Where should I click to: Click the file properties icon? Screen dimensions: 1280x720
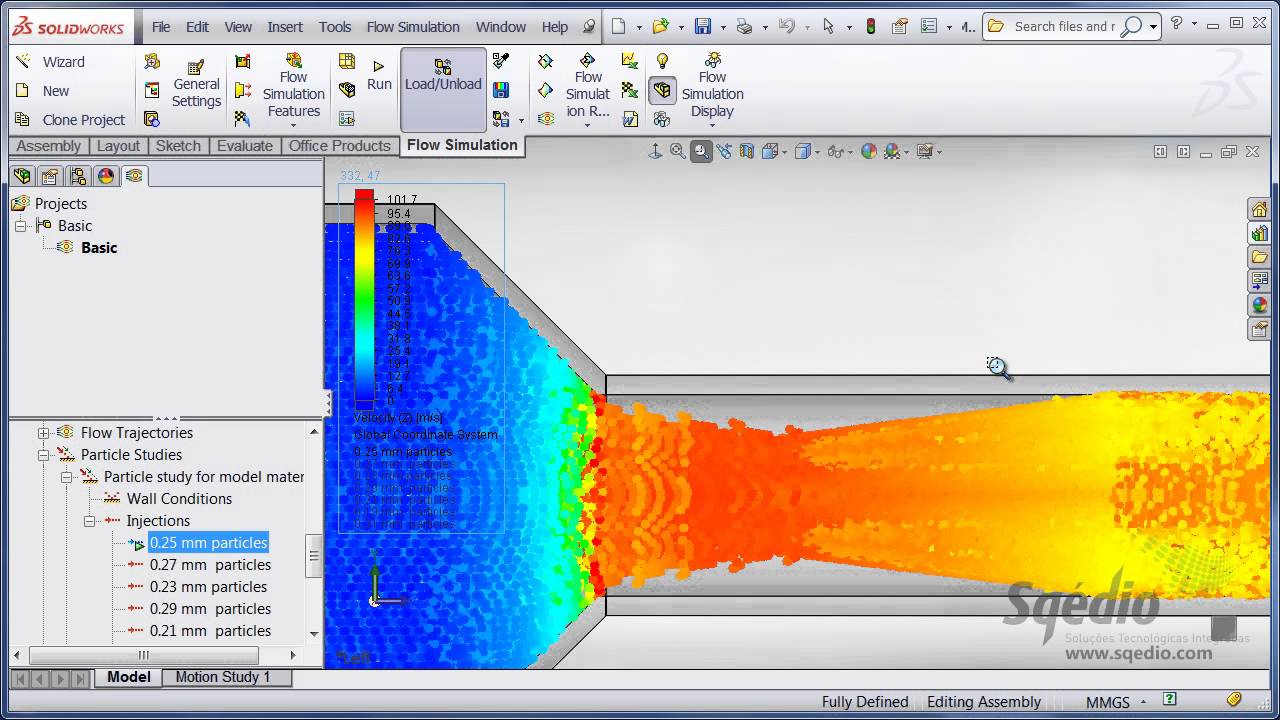click(900, 27)
